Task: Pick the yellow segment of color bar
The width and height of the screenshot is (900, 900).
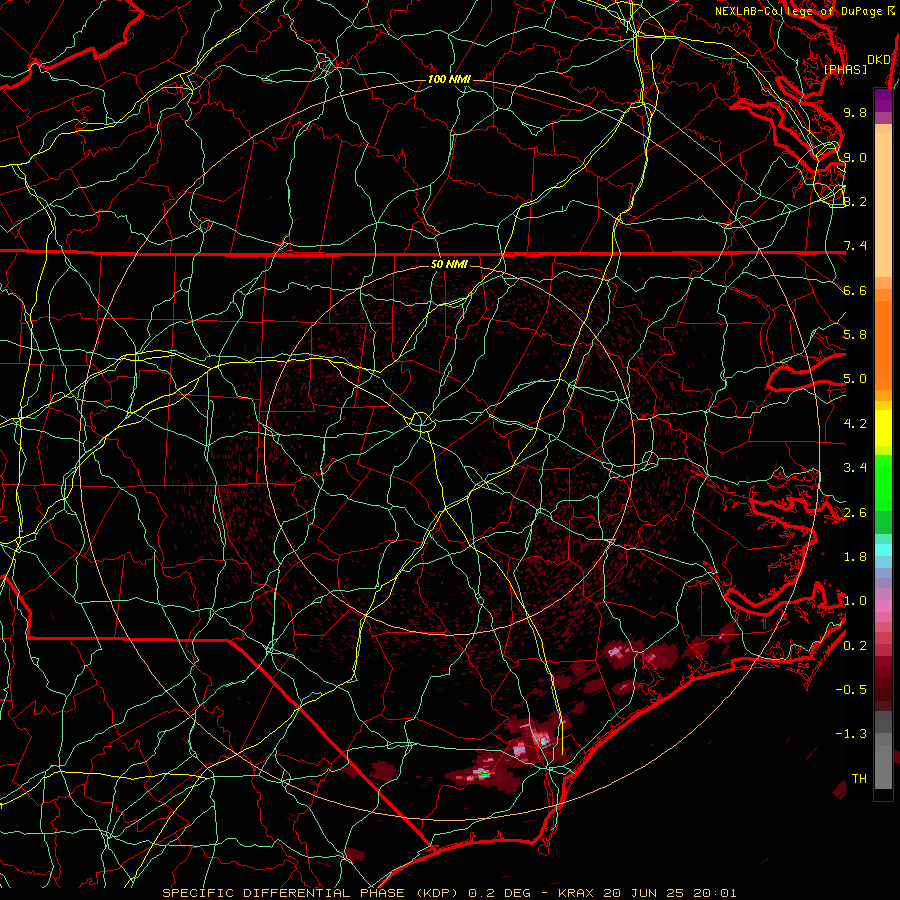Action: [x=883, y=428]
